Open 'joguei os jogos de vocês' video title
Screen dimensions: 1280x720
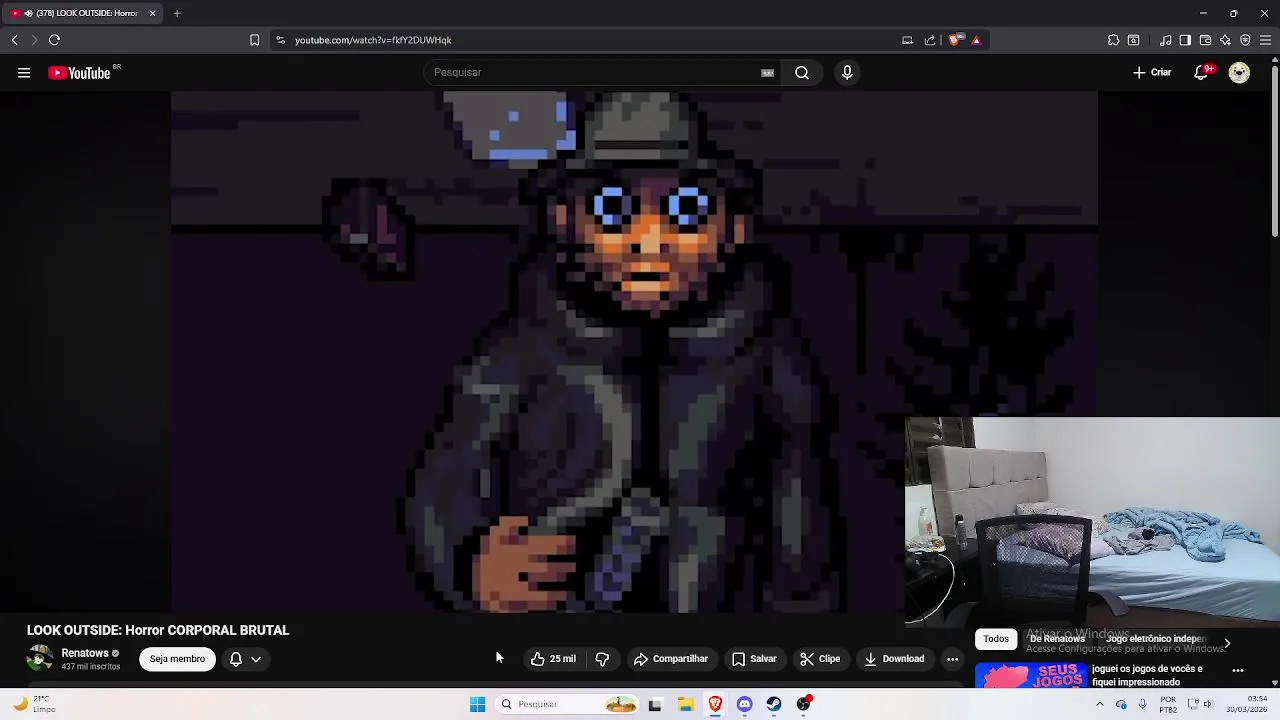(1147, 675)
